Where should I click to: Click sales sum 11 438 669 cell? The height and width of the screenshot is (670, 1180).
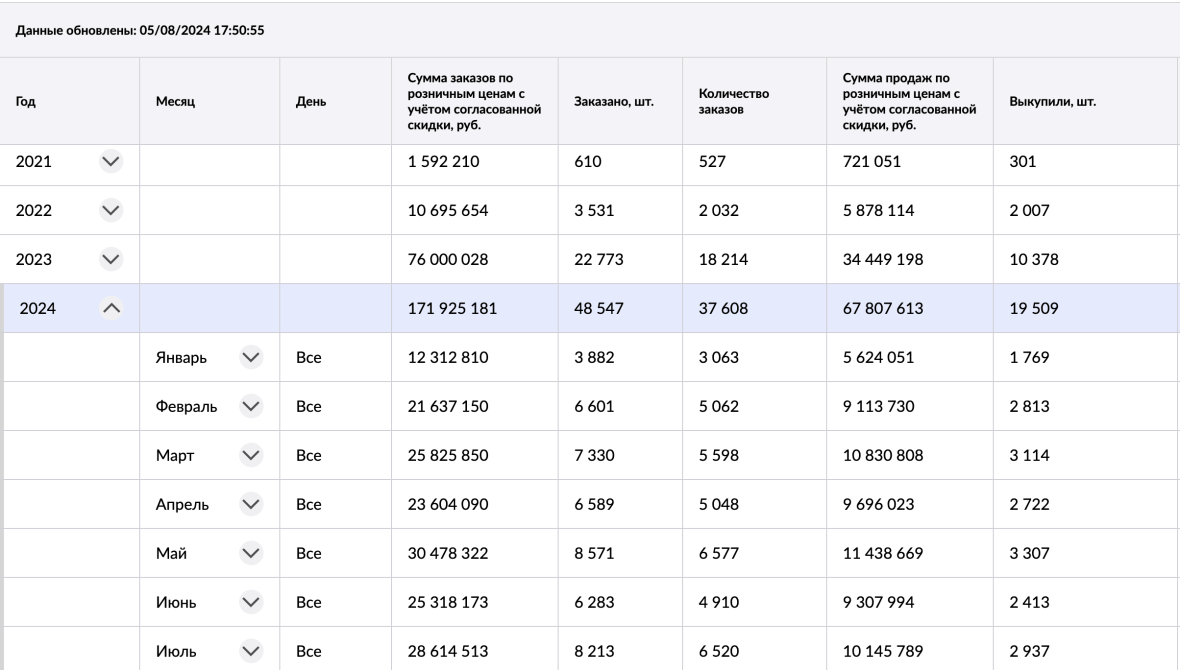pyautogui.click(x=910, y=553)
